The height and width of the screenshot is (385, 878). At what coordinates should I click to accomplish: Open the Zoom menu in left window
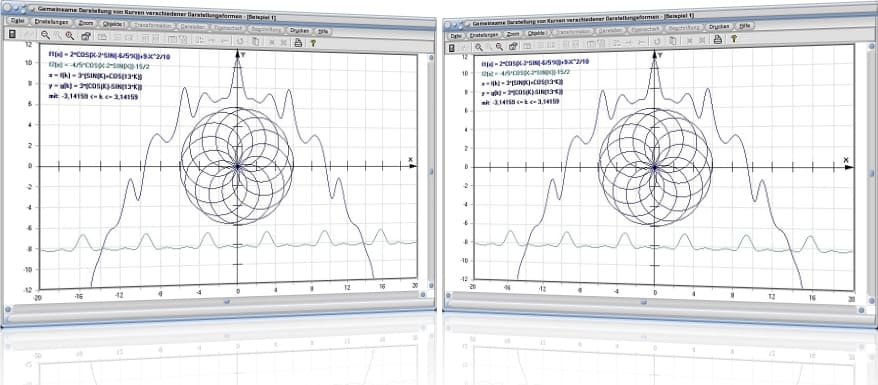86,23
